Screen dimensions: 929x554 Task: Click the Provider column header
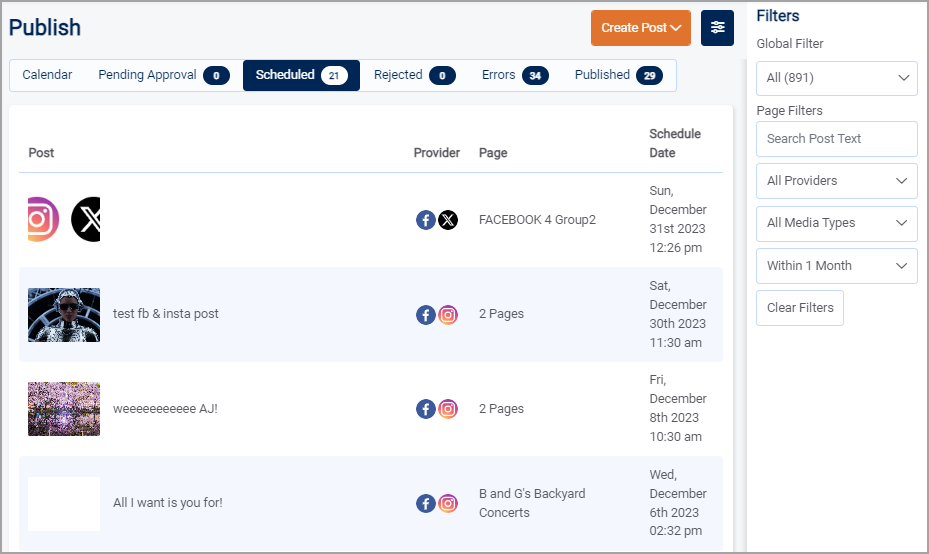[437, 153]
